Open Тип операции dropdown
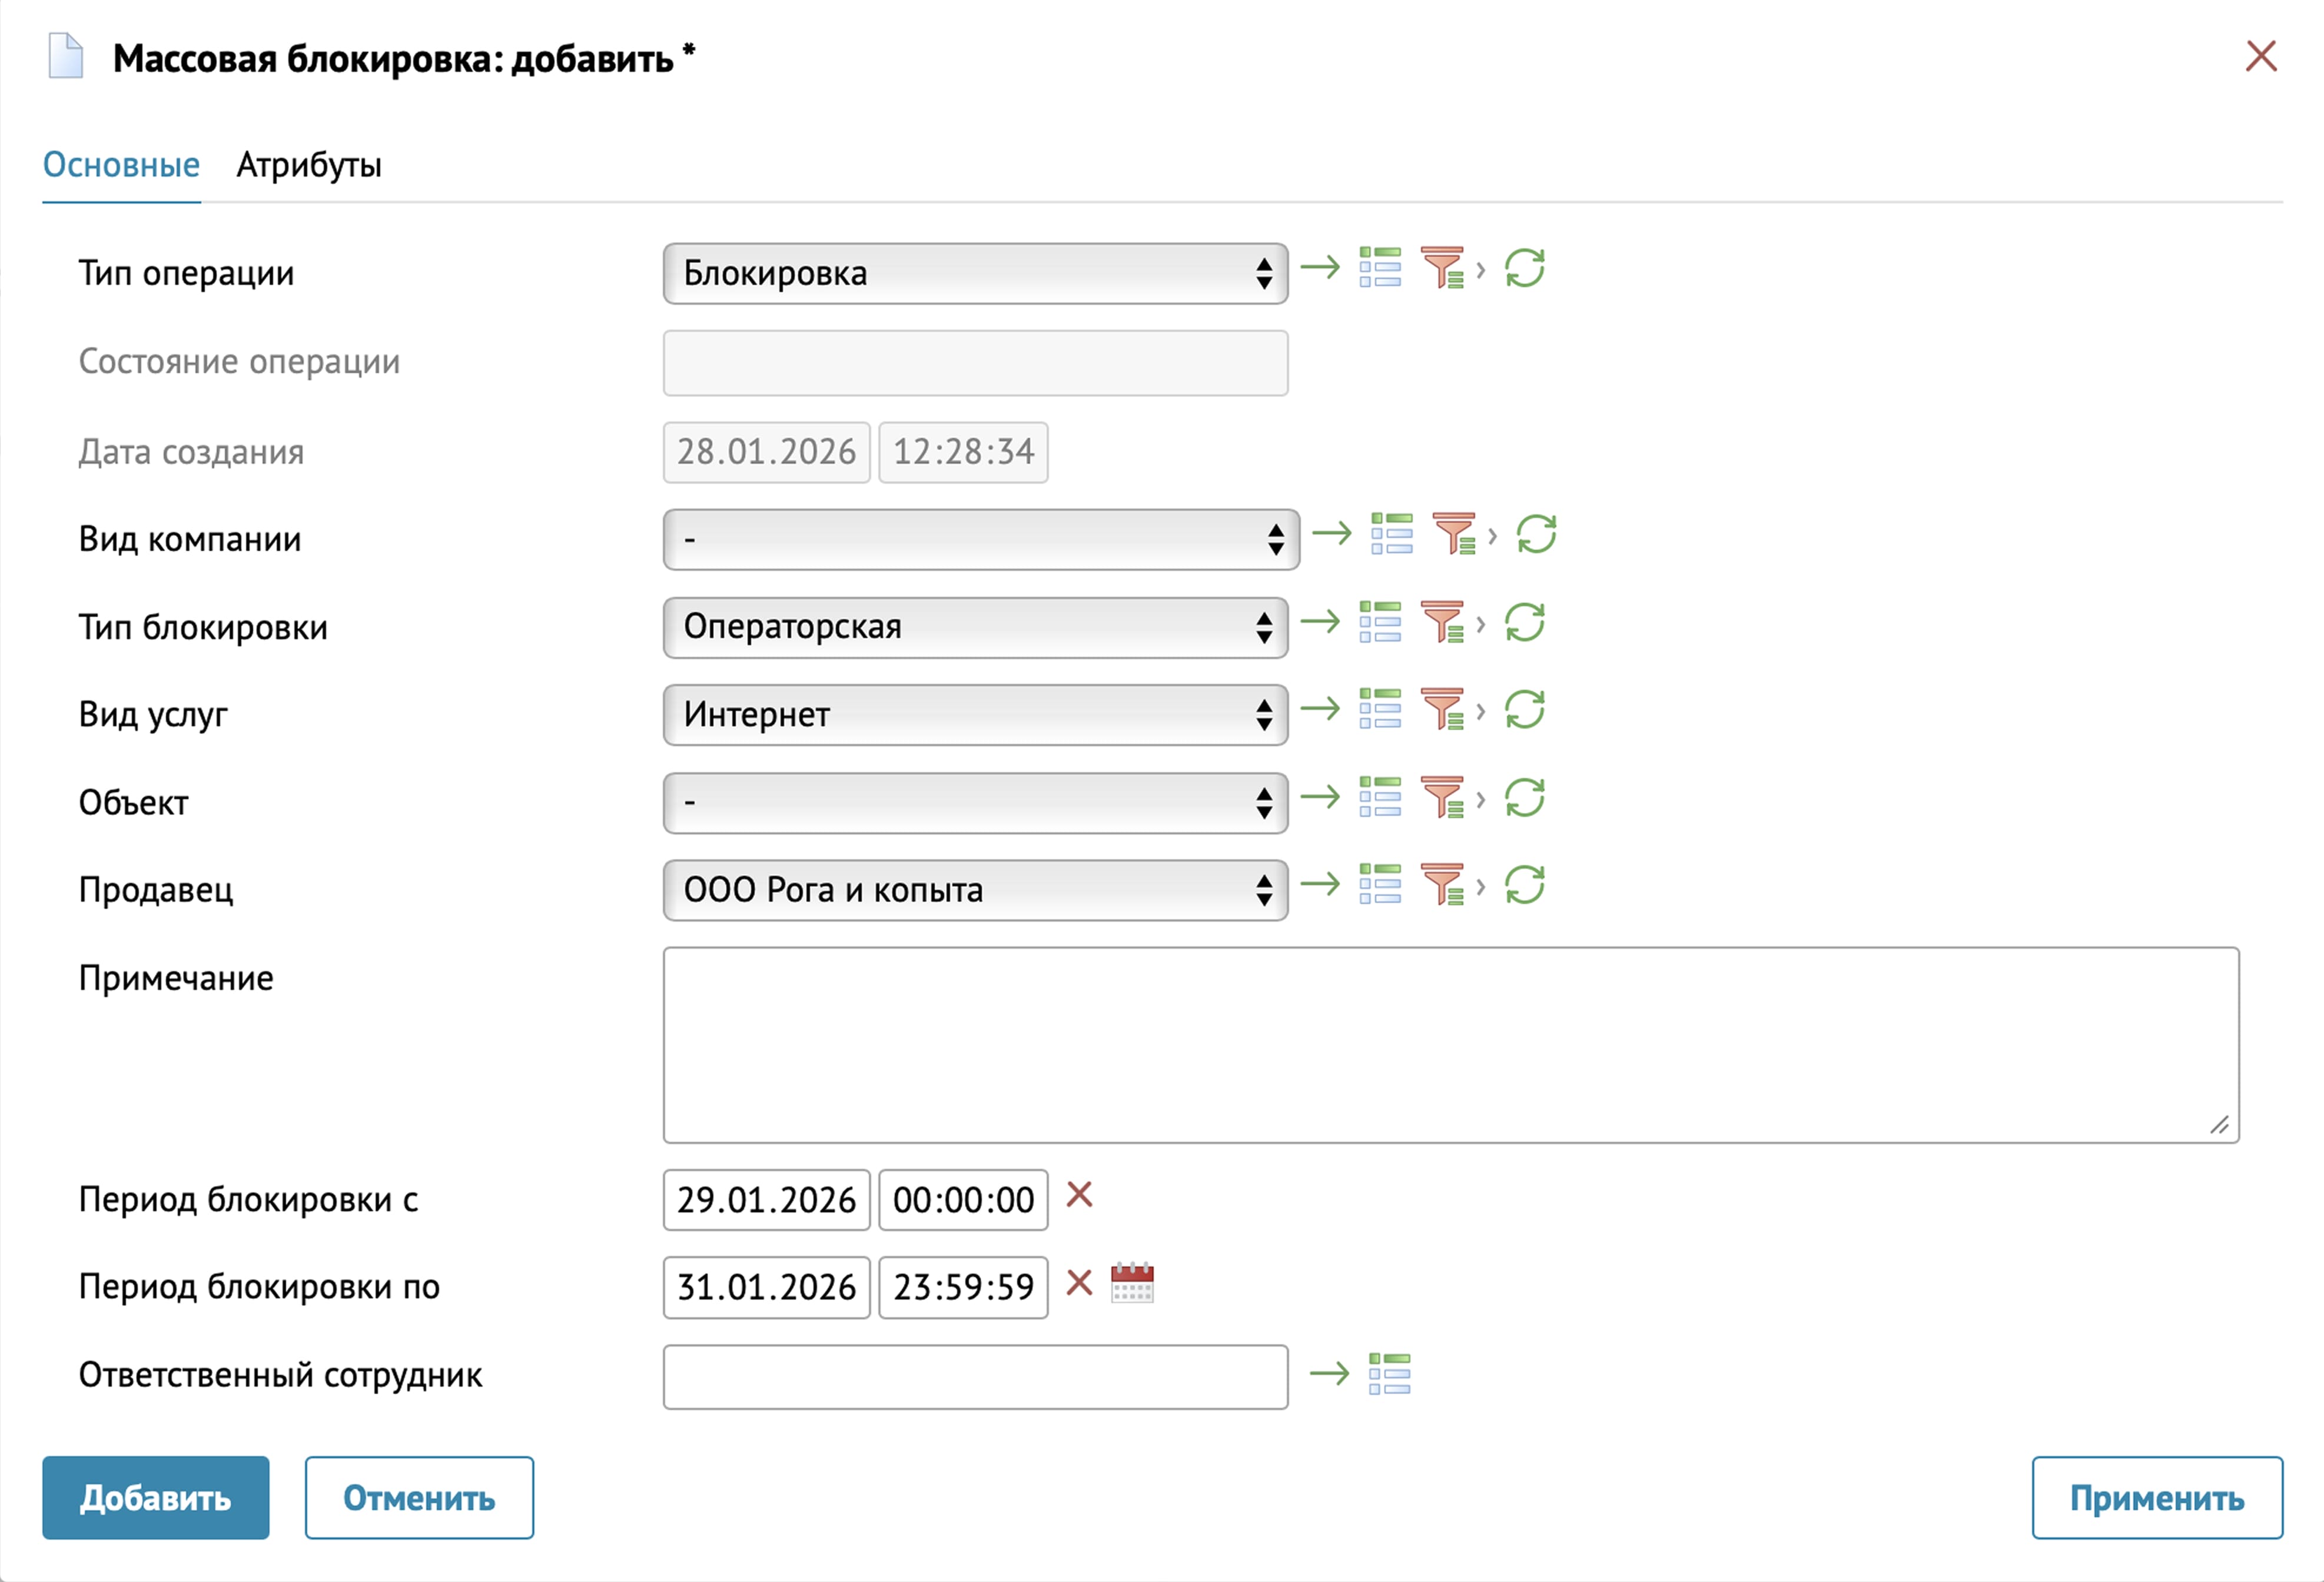Screen dimensions: 2324x1582 [x=975, y=274]
